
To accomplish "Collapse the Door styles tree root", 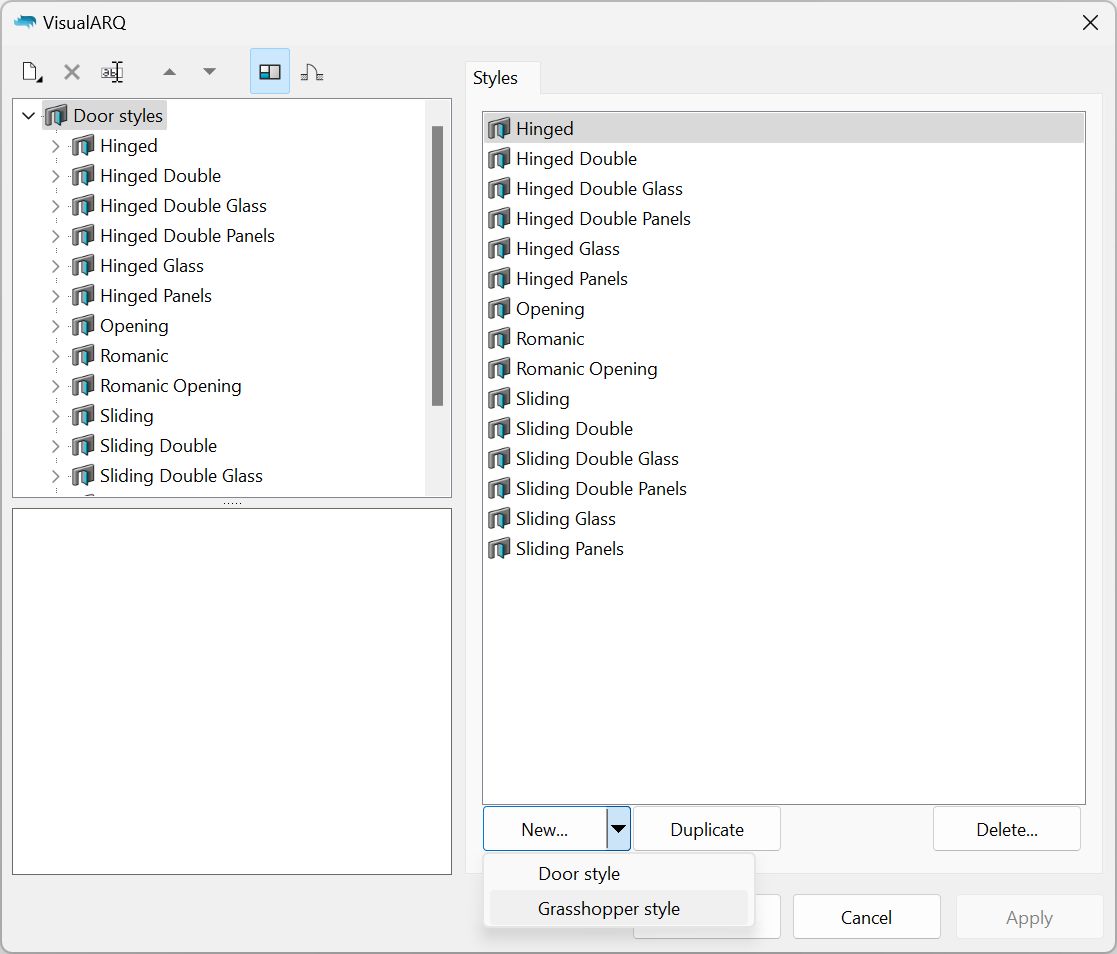I will pos(28,115).
